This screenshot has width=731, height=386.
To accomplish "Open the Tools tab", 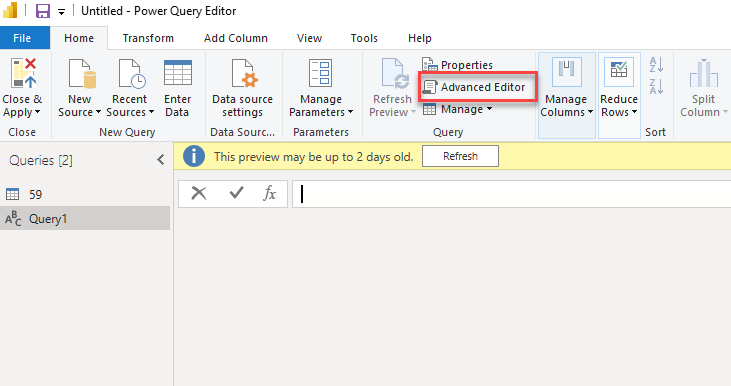I will pyautogui.click(x=364, y=38).
